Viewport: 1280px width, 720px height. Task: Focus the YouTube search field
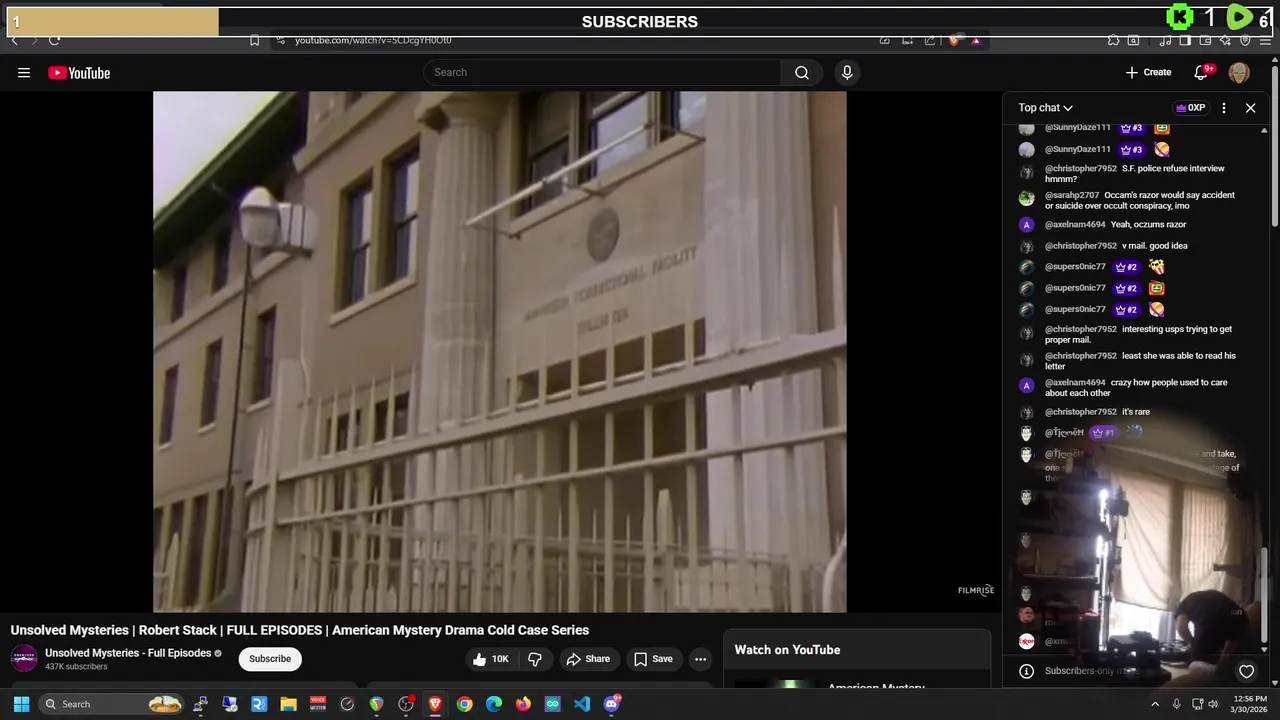602,72
